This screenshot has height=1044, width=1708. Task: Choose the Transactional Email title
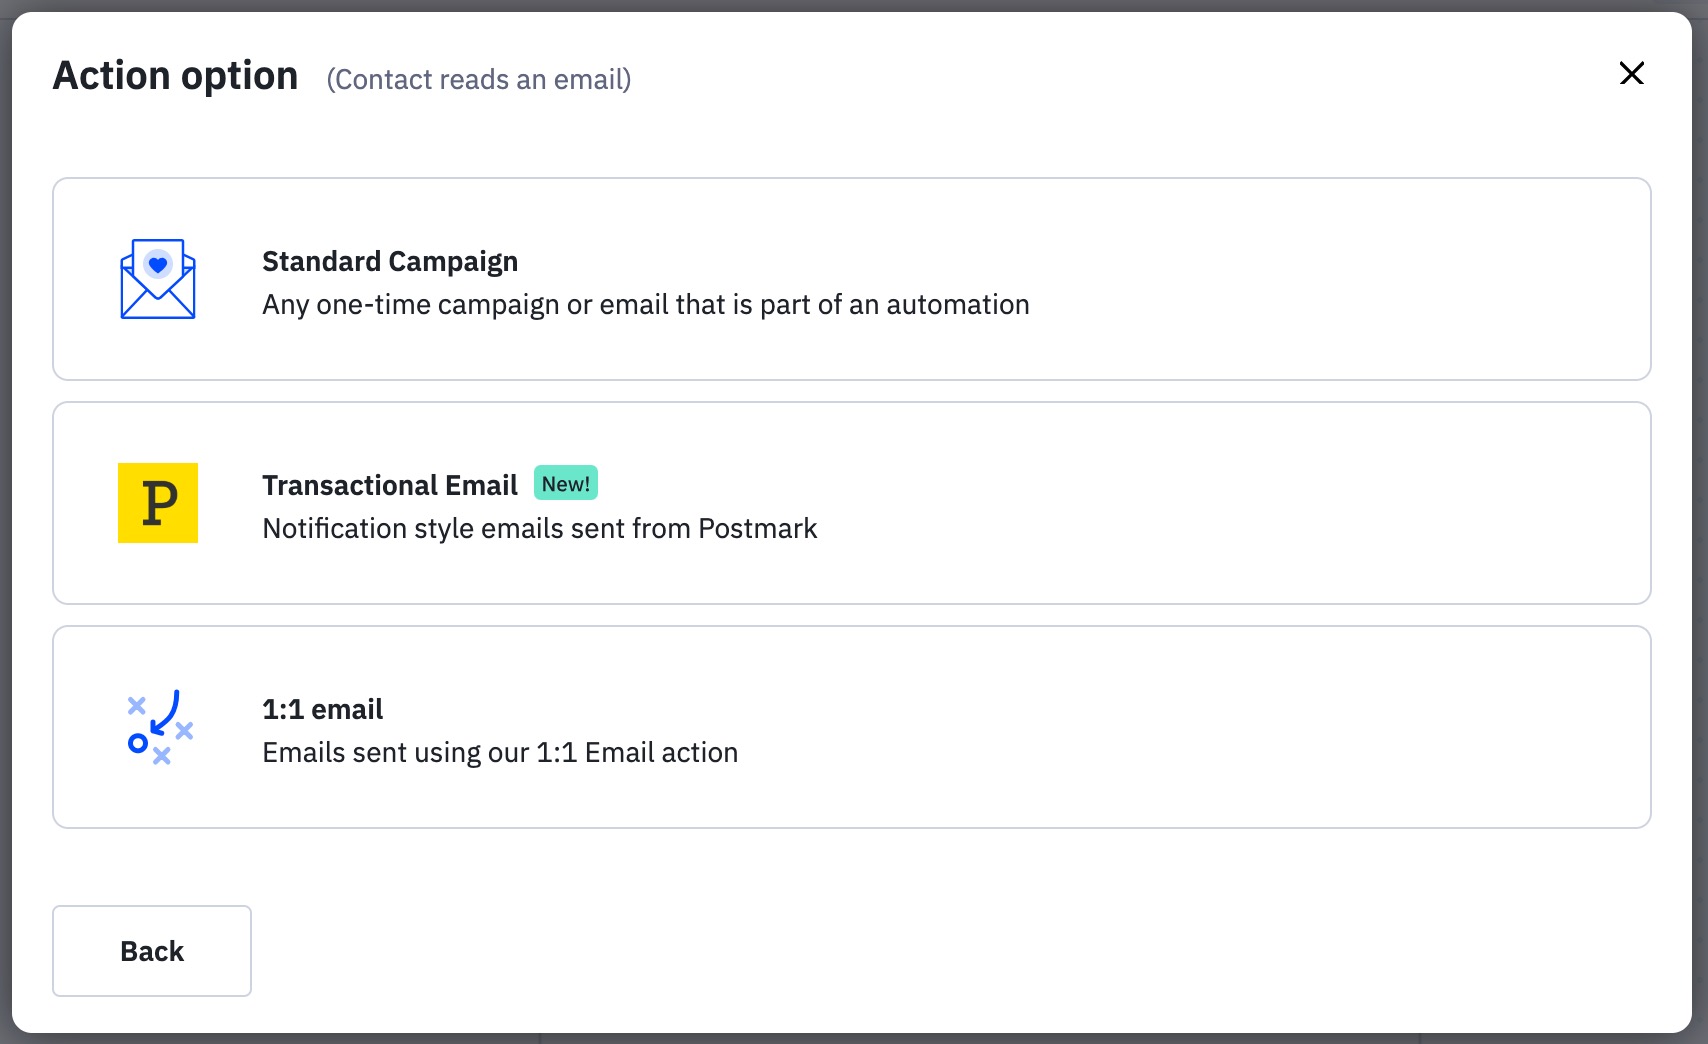(x=389, y=486)
